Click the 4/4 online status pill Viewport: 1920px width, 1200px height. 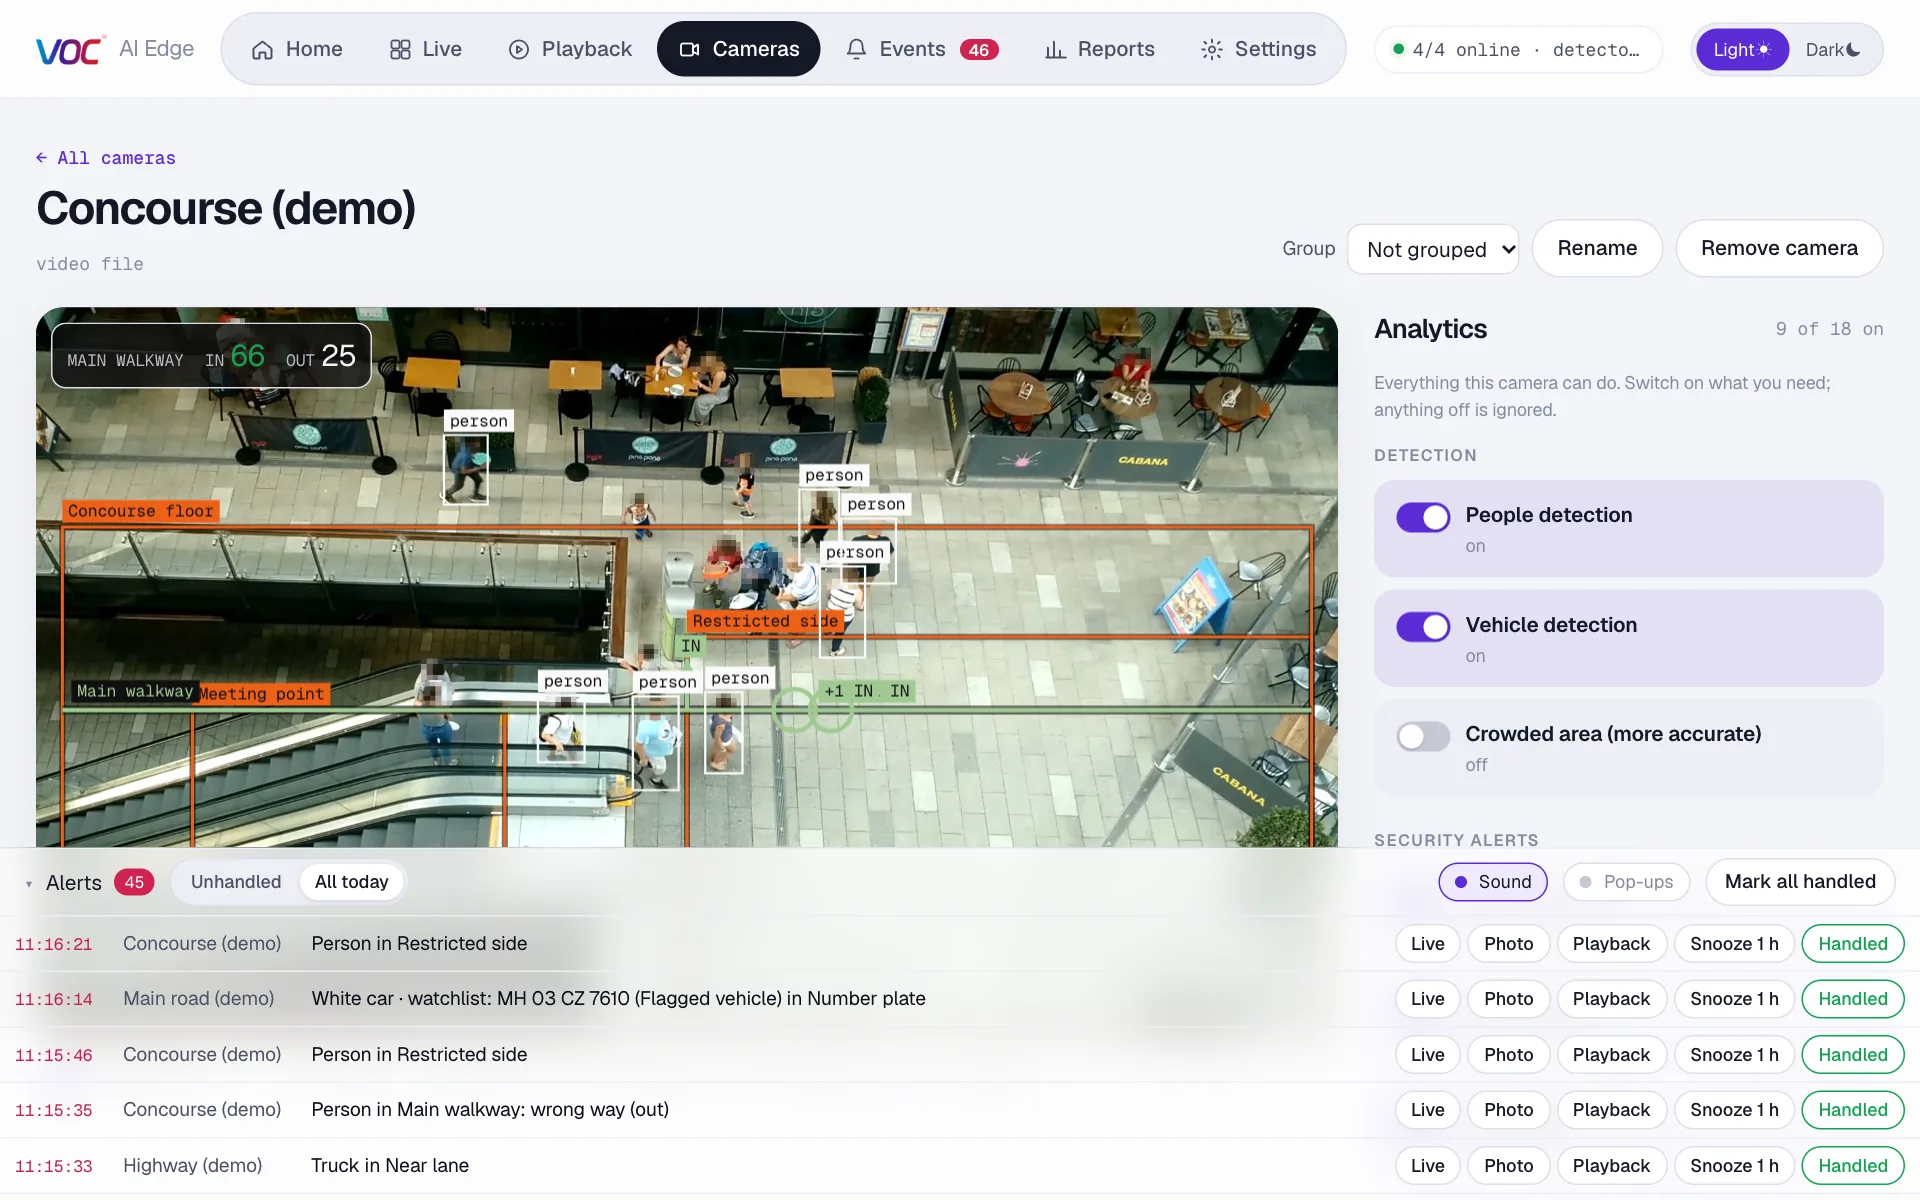[x=1518, y=50]
